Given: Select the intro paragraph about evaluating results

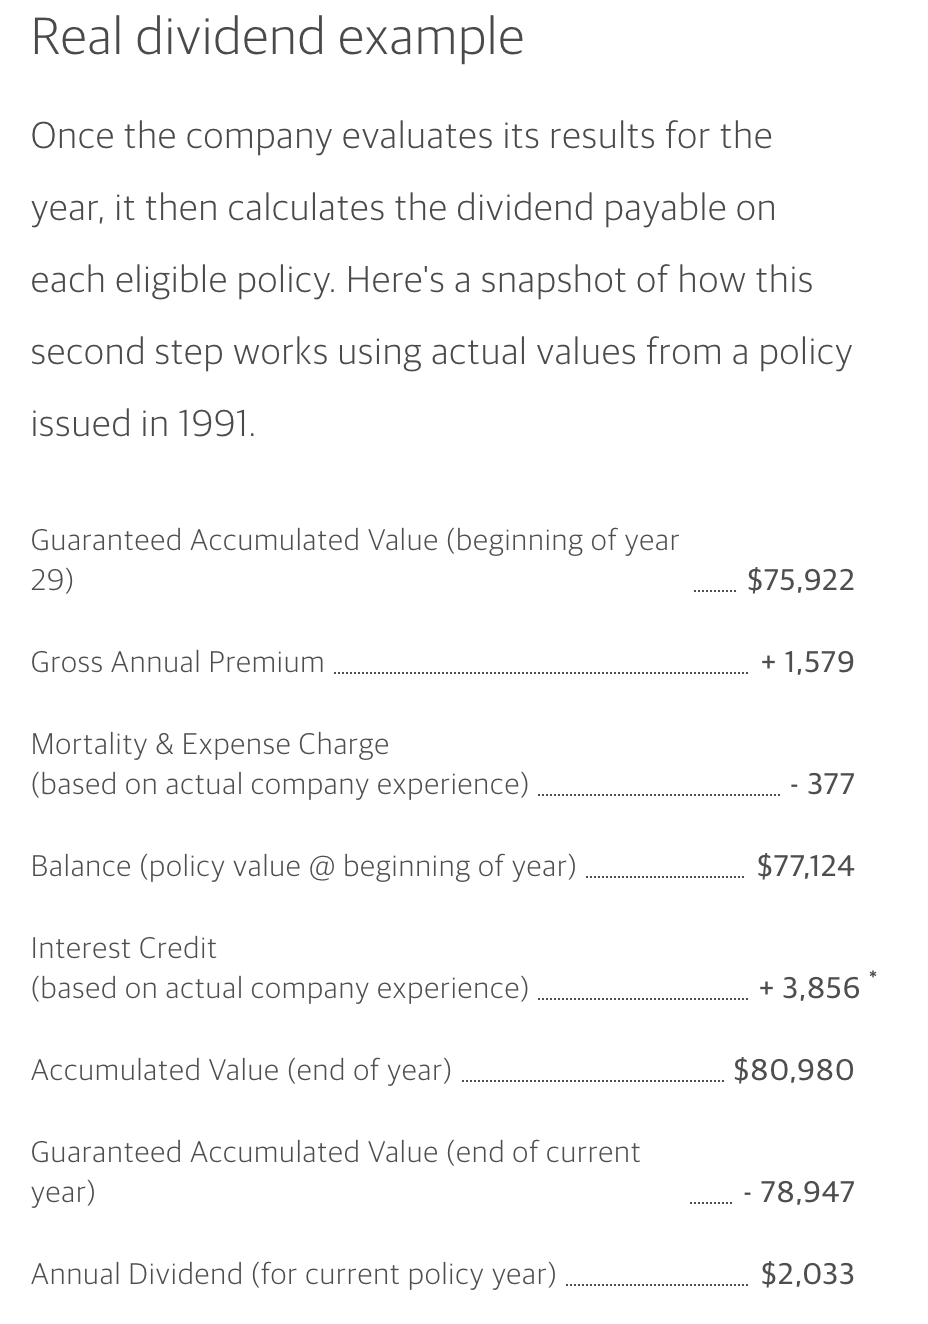Looking at the screenshot, I should coord(441,280).
